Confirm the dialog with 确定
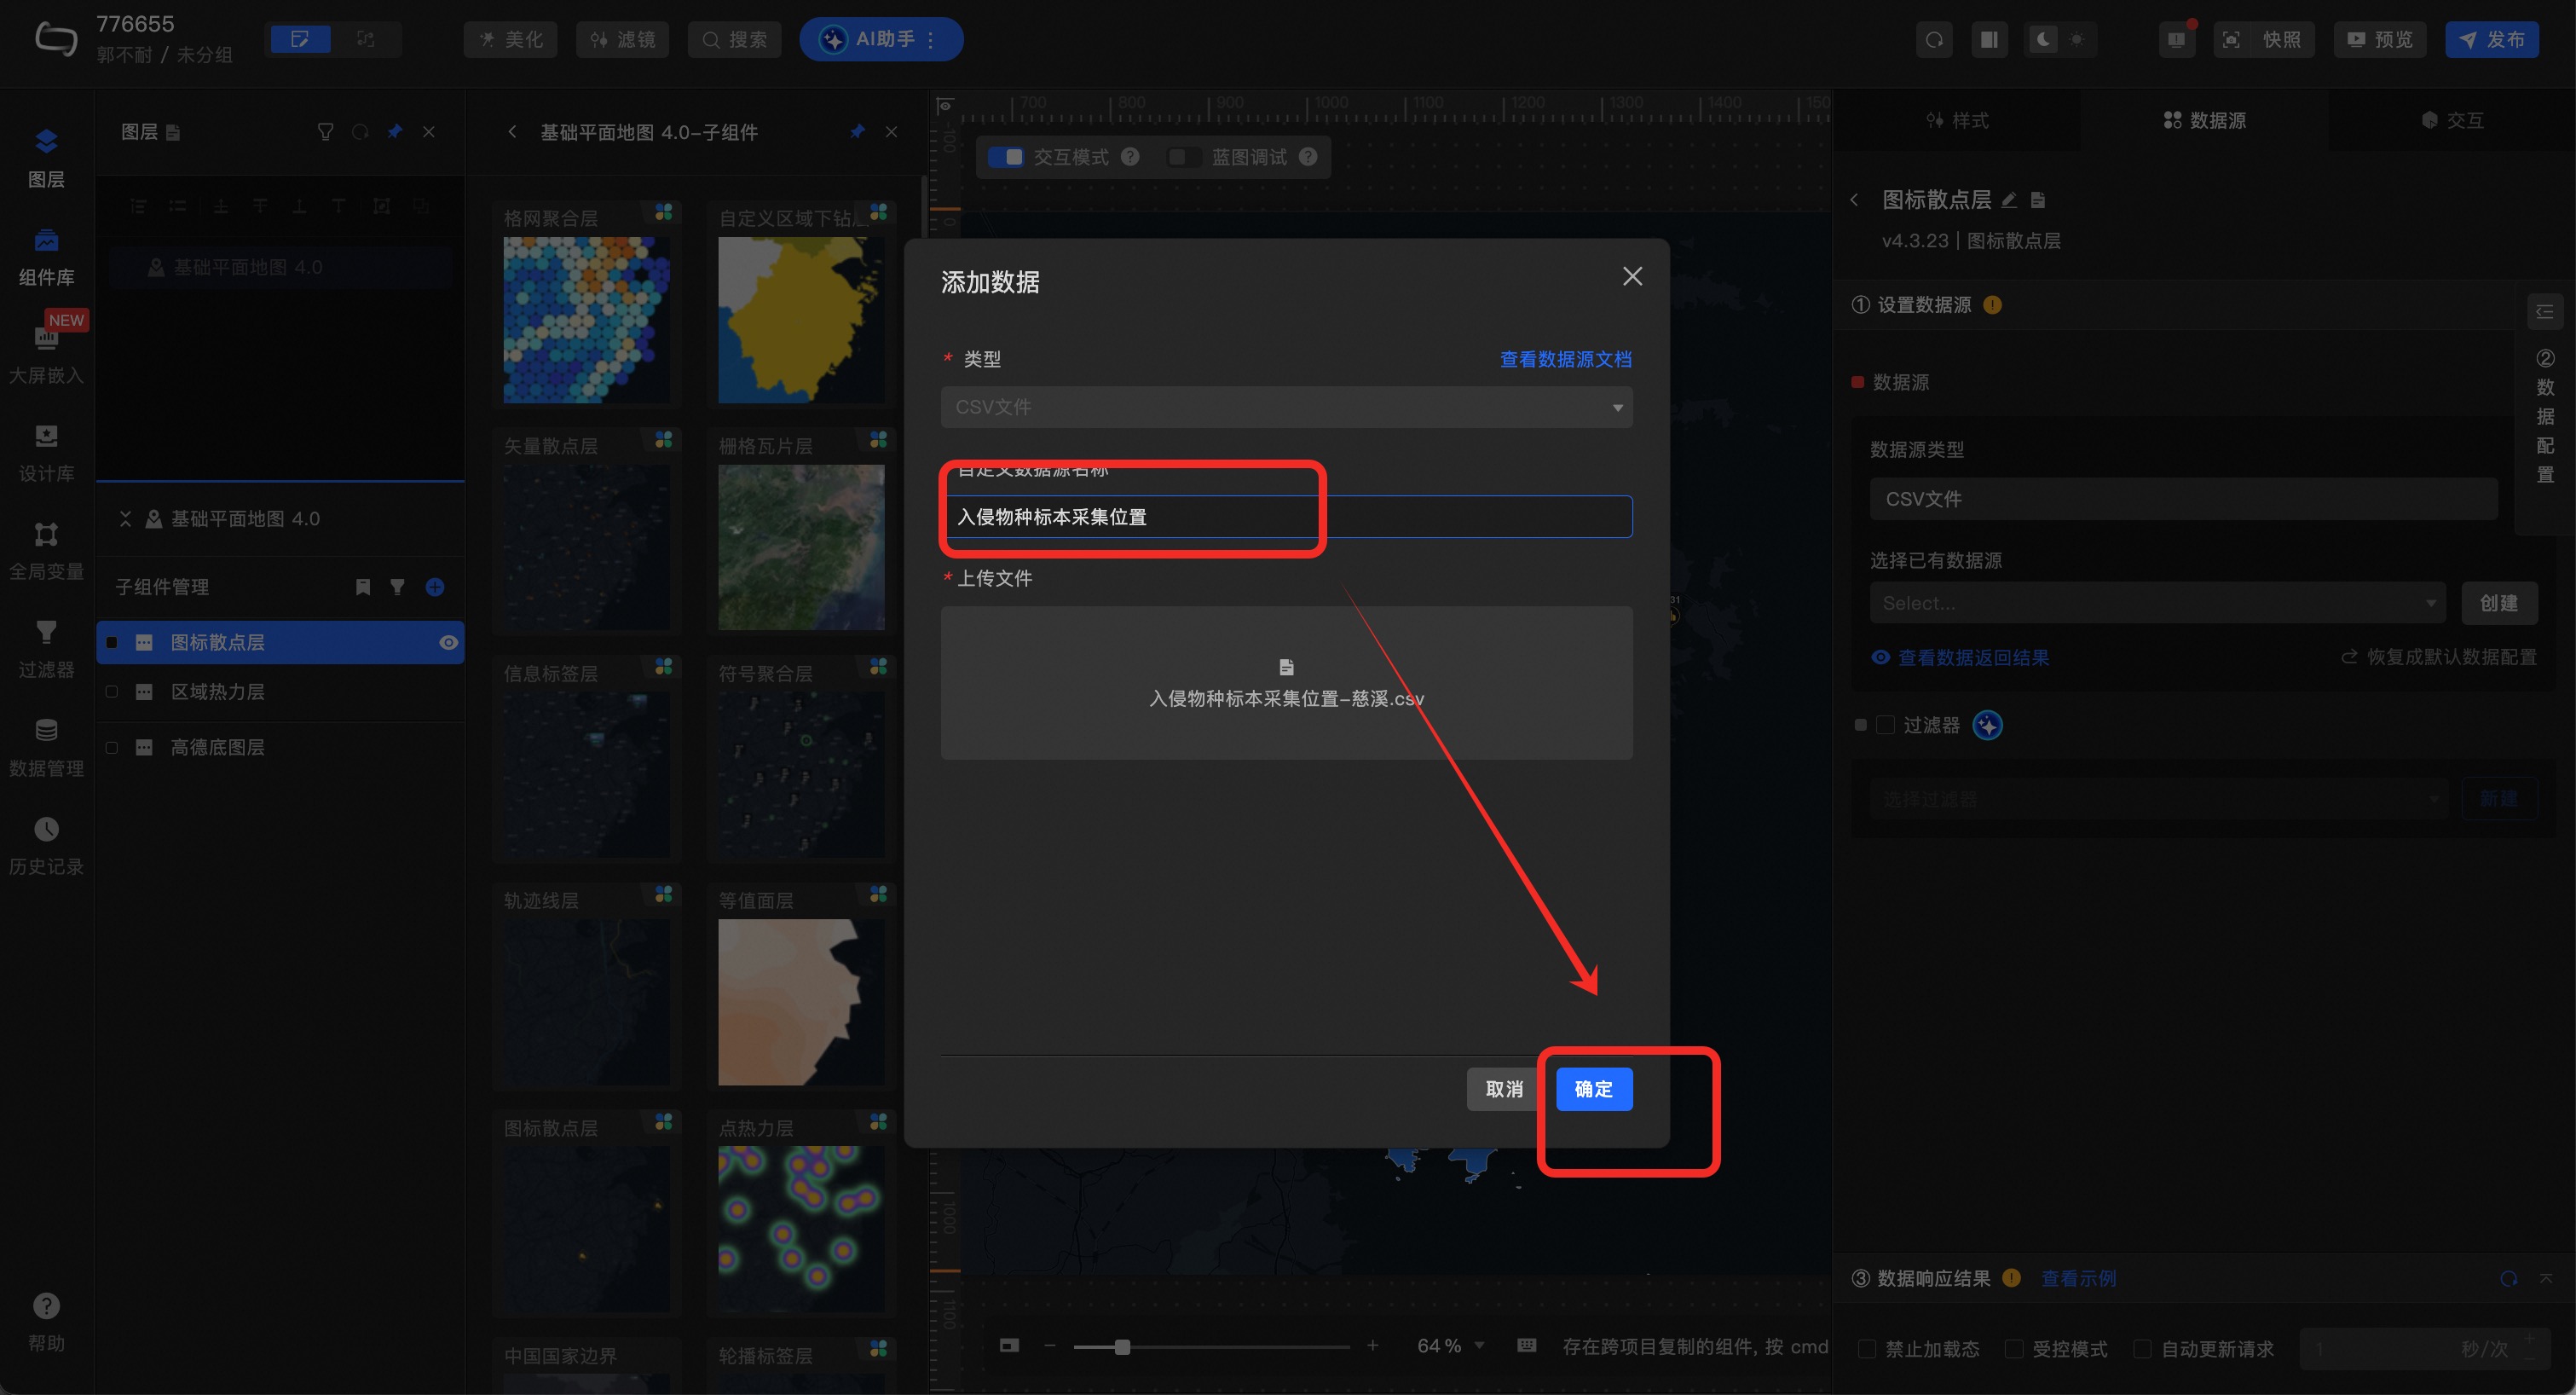The height and width of the screenshot is (1395, 2576). [x=1593, y=1089]
